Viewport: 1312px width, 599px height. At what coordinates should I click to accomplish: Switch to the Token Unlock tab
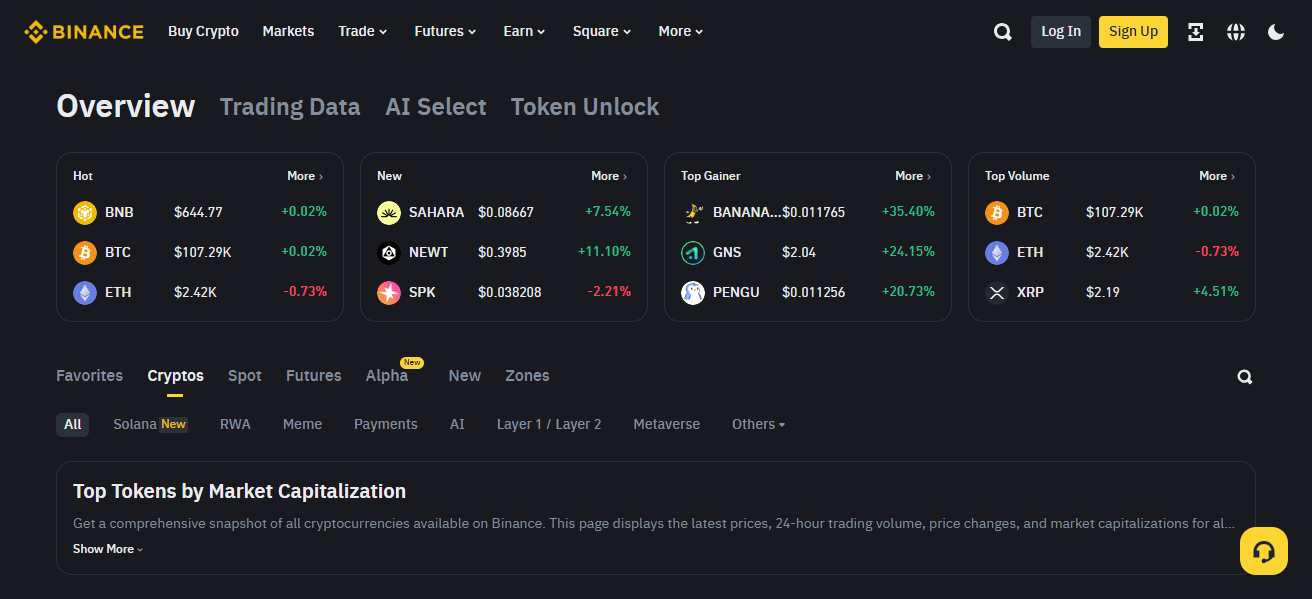[585, 107]
